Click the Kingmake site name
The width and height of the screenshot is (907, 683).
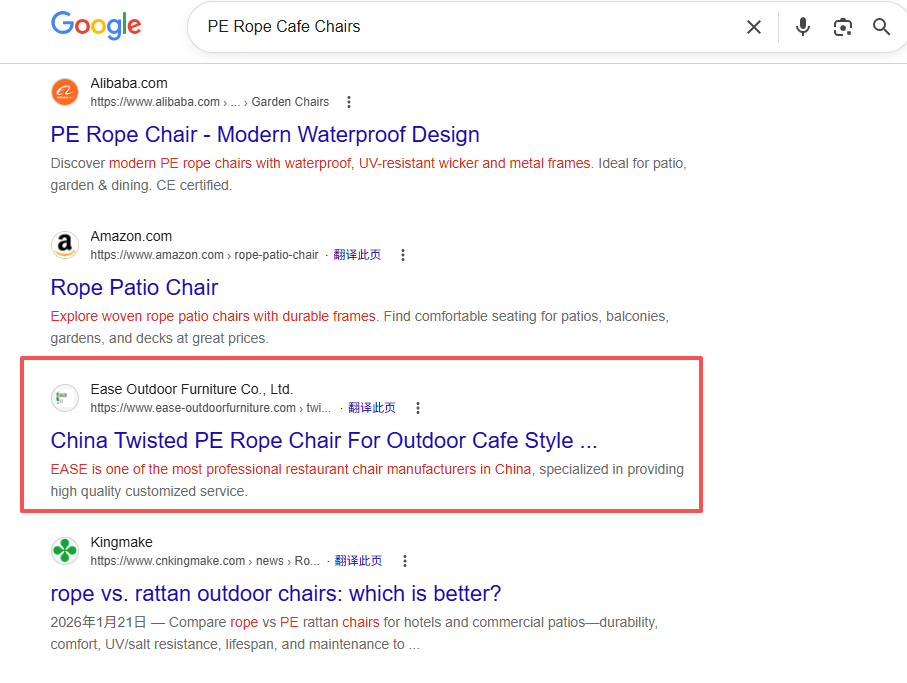click(121, 542)
